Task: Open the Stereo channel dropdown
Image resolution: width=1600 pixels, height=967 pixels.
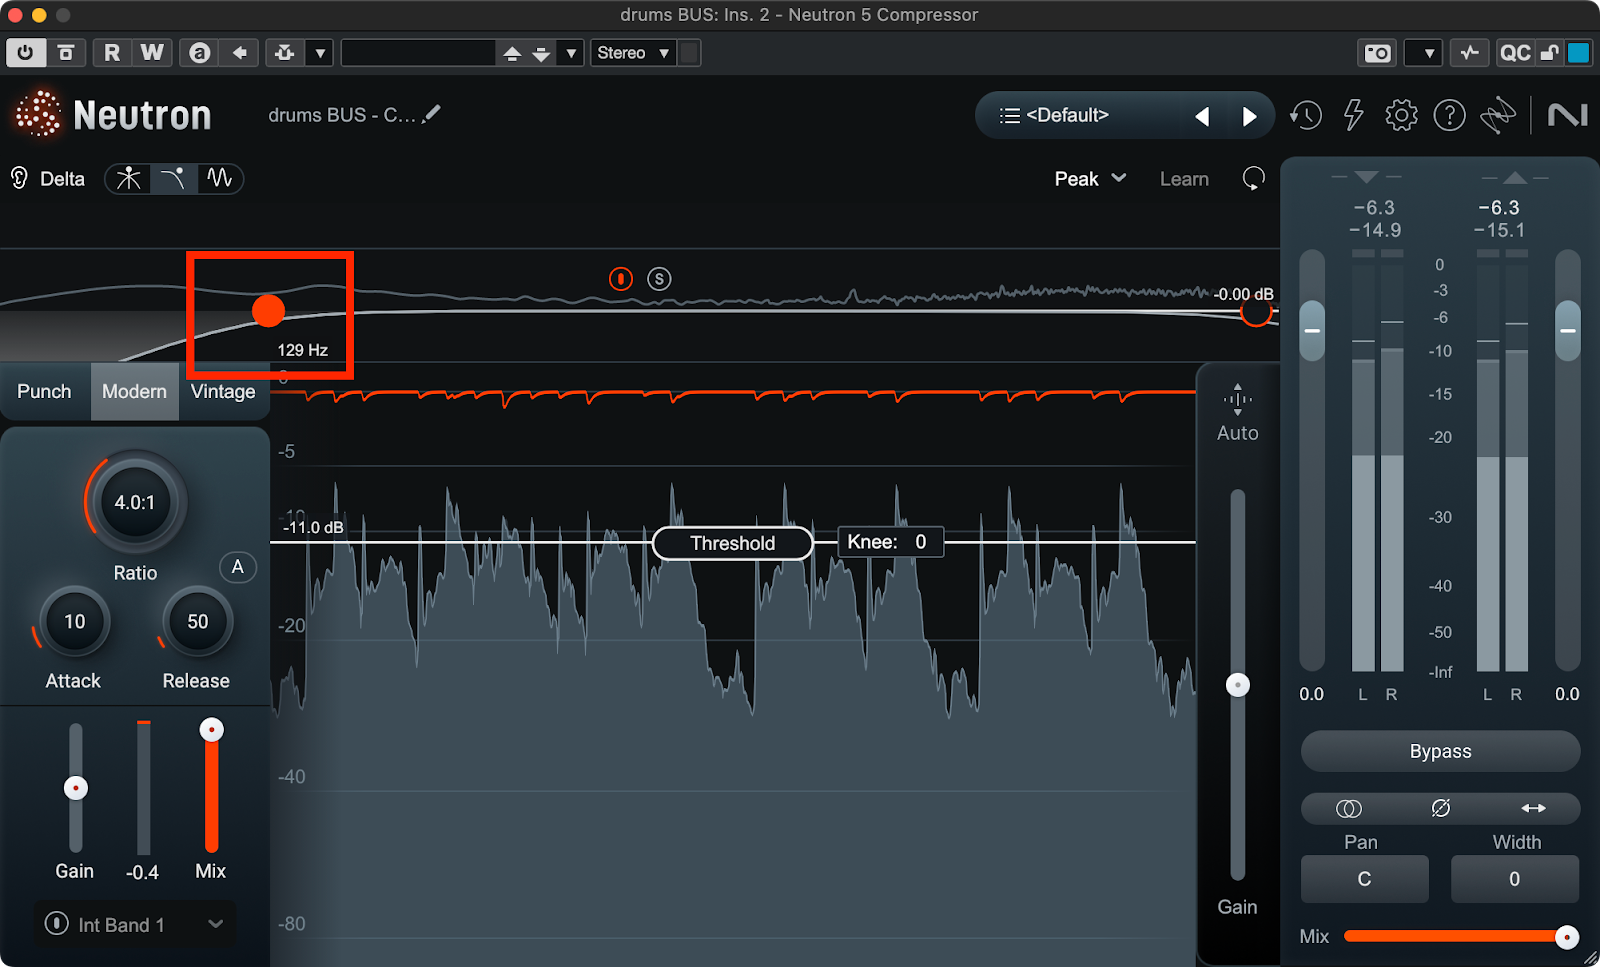Action: (633, 53)
